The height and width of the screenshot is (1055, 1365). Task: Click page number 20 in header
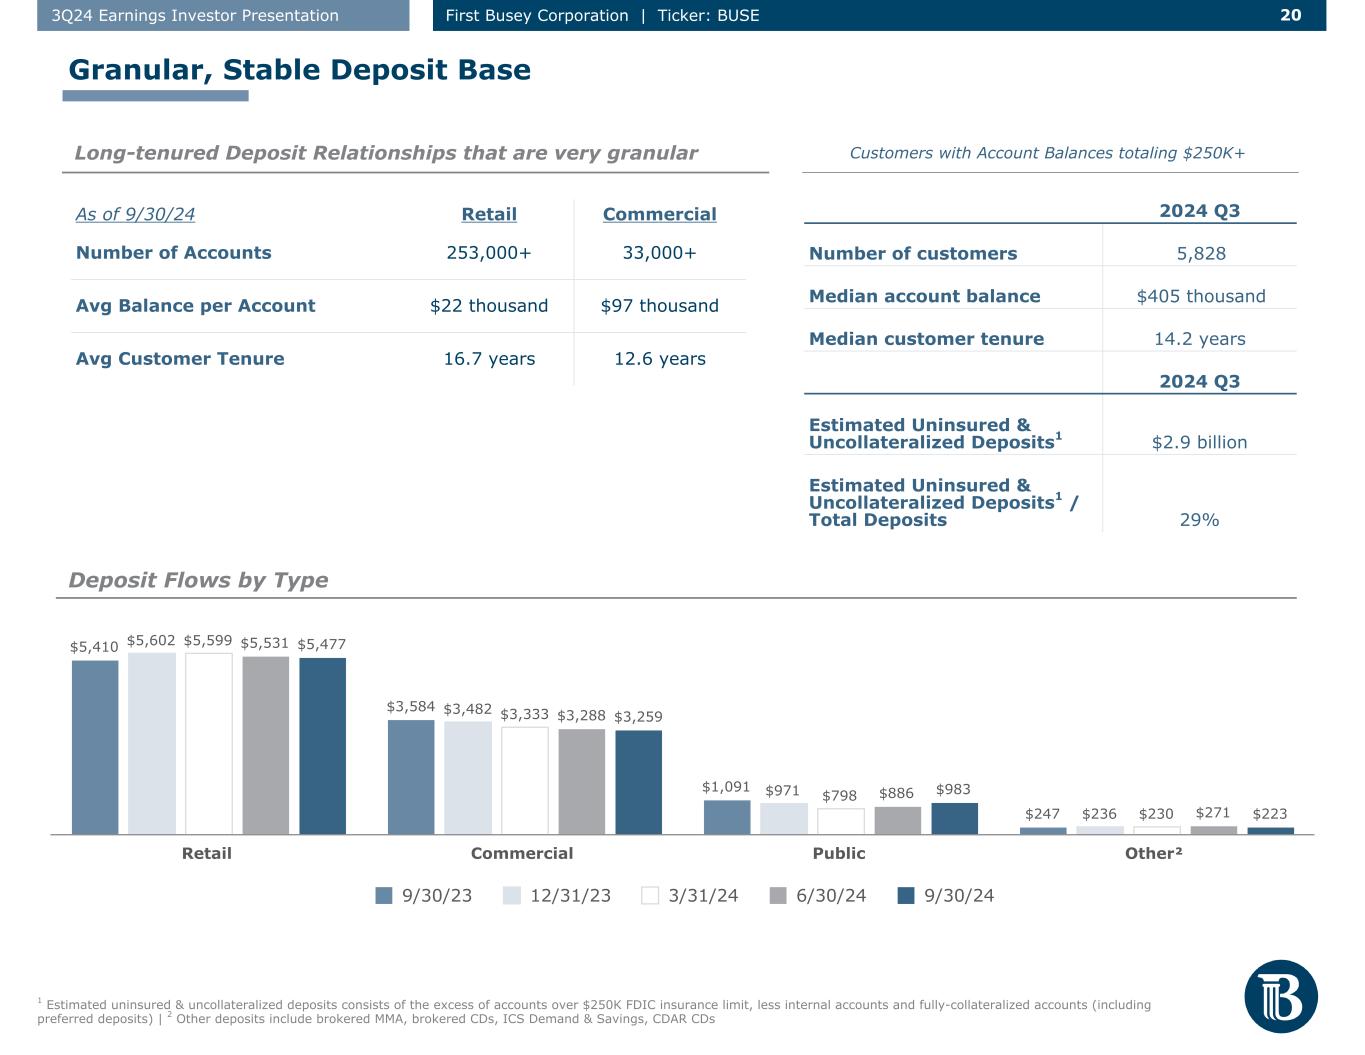click(x=1290, y=15)
